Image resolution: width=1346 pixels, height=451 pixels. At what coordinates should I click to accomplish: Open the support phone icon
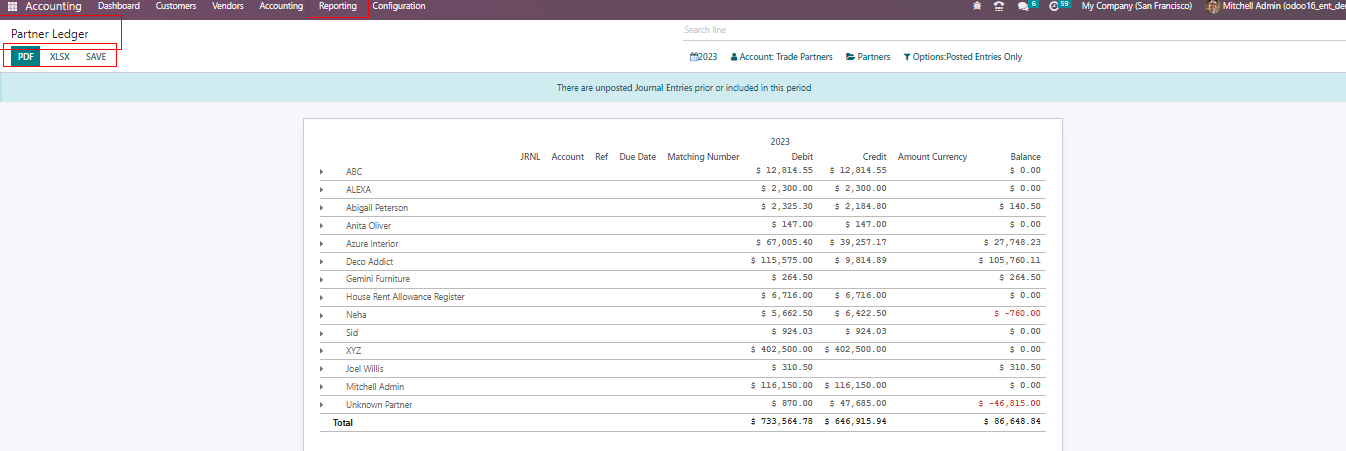(x=998, y=6)
